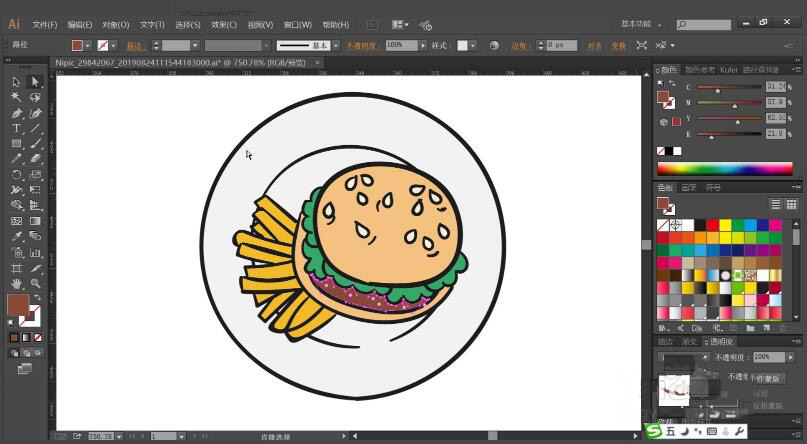
Task: Open the 文件(F) menu
Action: point(45,25)
